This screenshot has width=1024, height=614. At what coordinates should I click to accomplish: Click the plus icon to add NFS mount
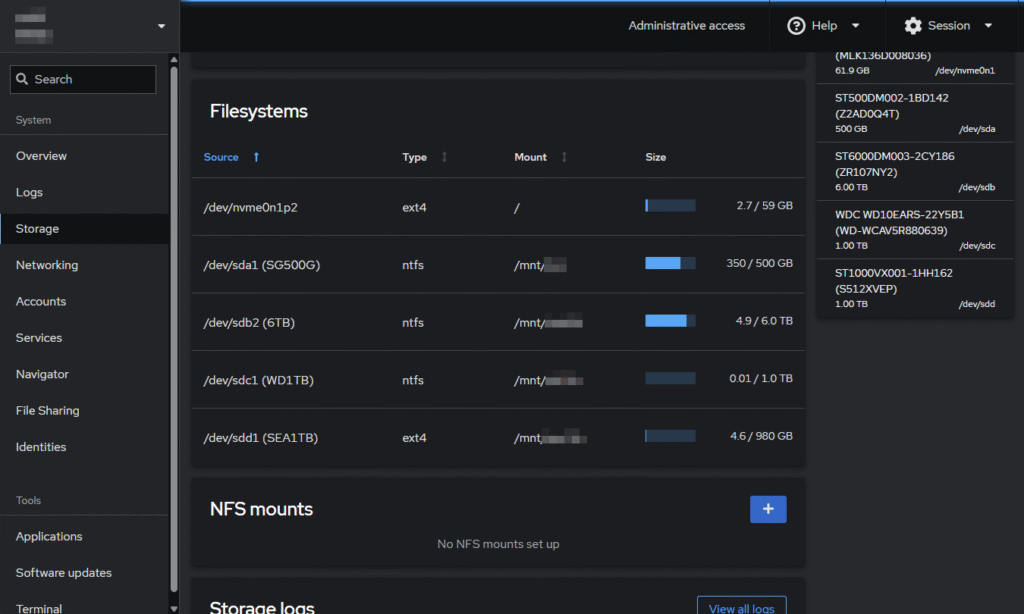tap(768, 509)
